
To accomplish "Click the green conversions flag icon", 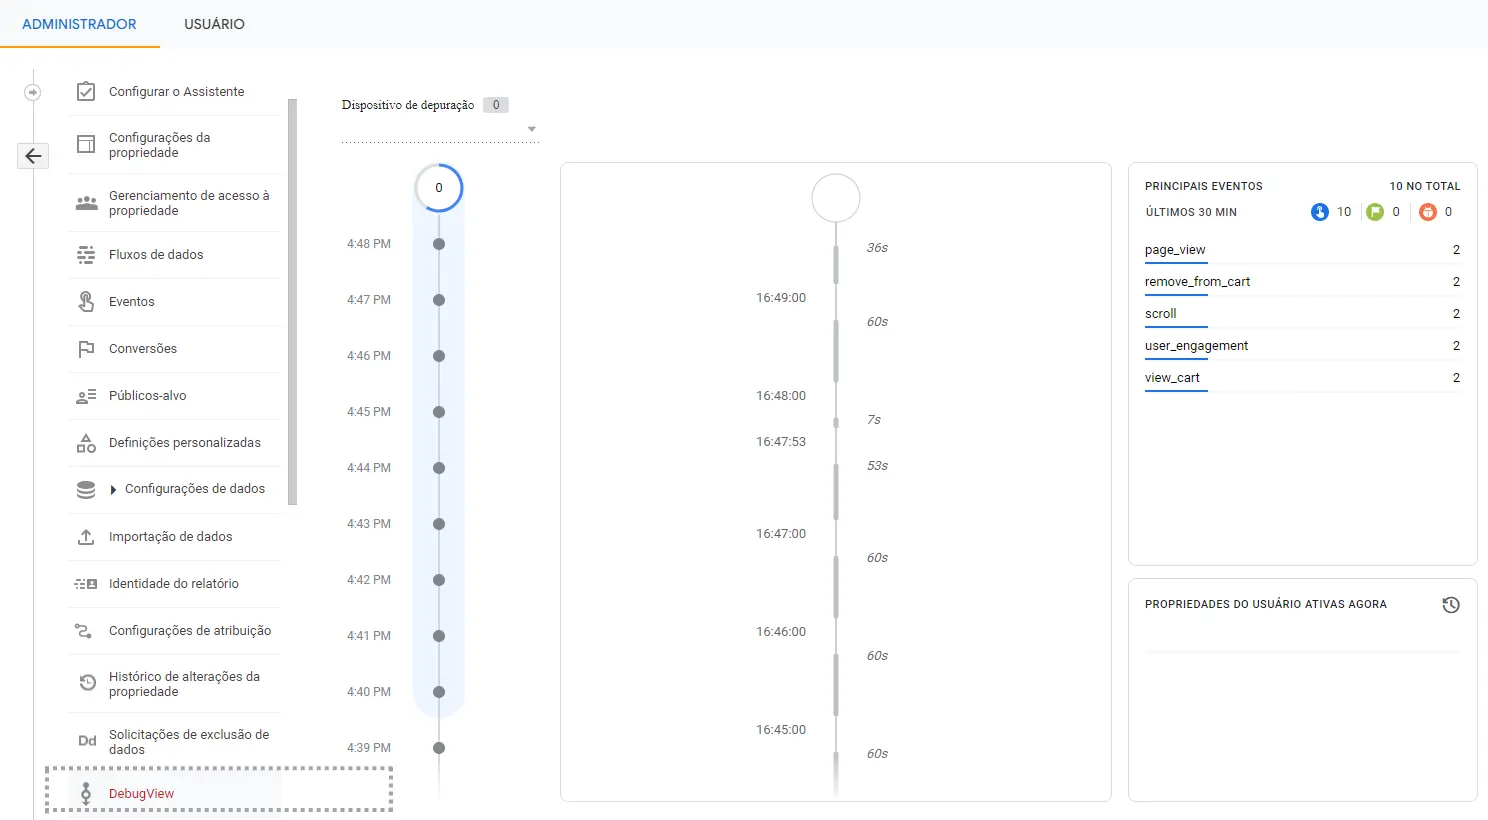I will tap(1375, 212).
